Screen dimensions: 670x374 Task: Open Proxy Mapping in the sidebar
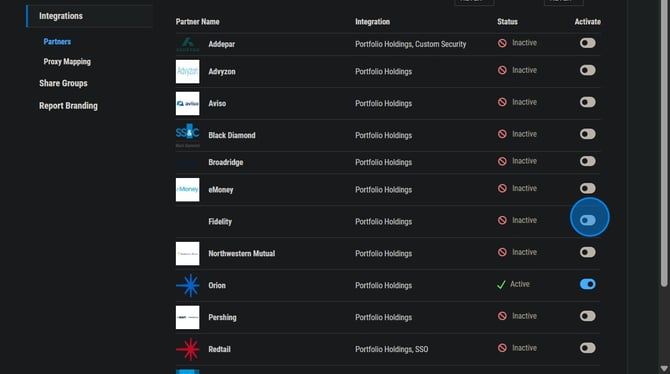[x=67, y=62]
